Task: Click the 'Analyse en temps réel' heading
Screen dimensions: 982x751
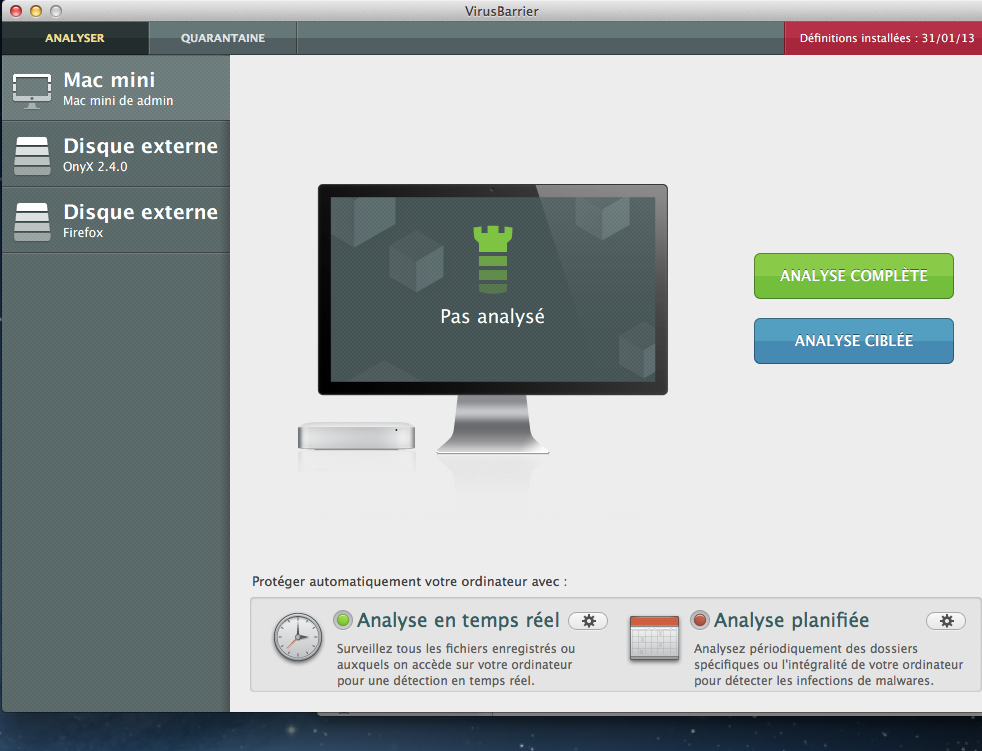Action: pos(458,620)
